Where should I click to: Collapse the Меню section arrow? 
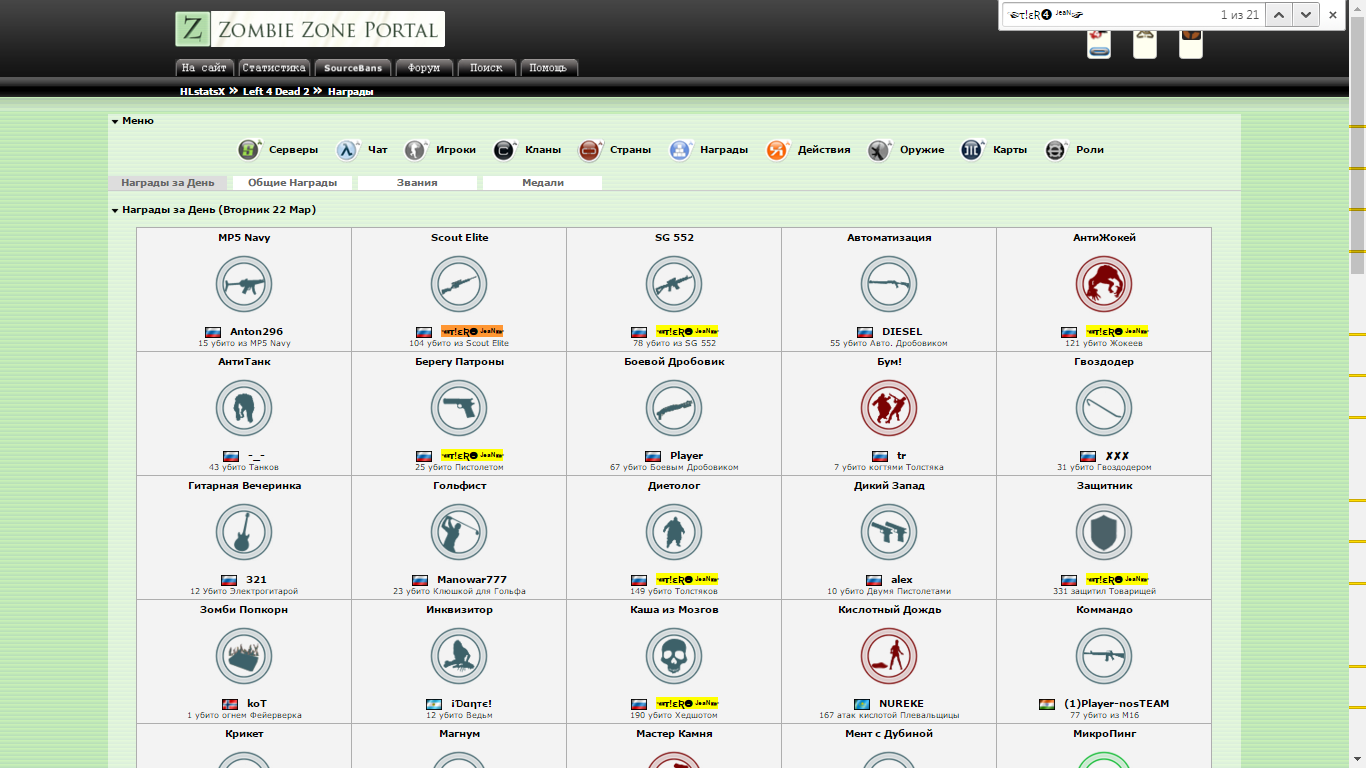[x=115, y=121]
